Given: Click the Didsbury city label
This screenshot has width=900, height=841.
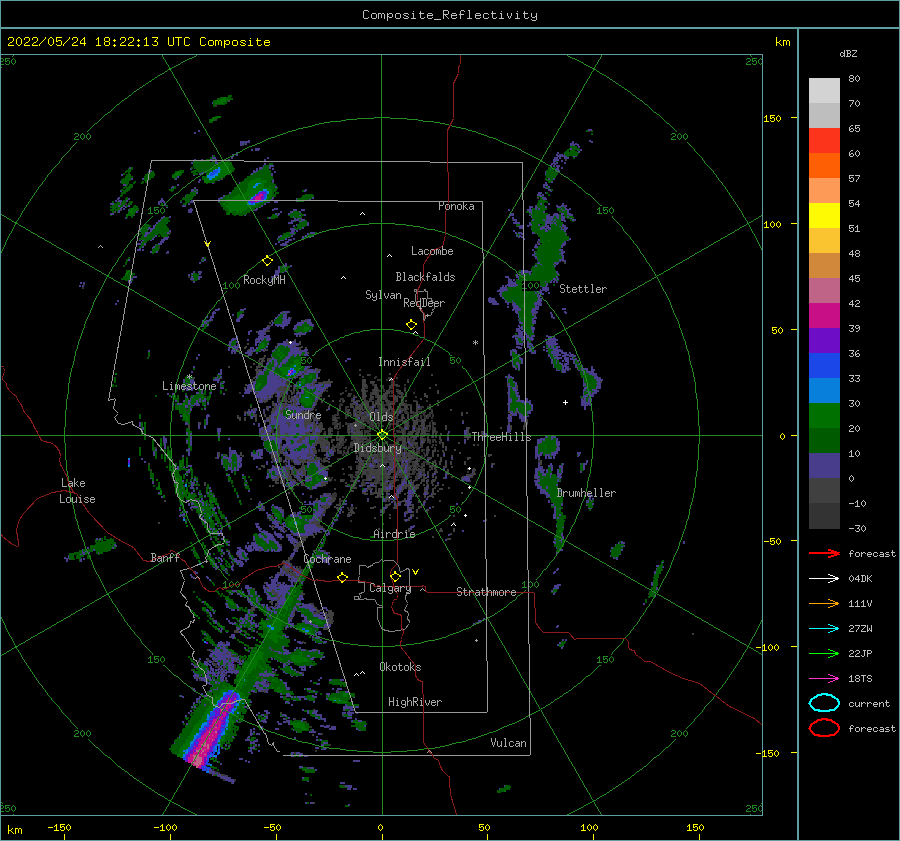Looking at the screenshot, I should pyautogui.click(x=377, y=448).
